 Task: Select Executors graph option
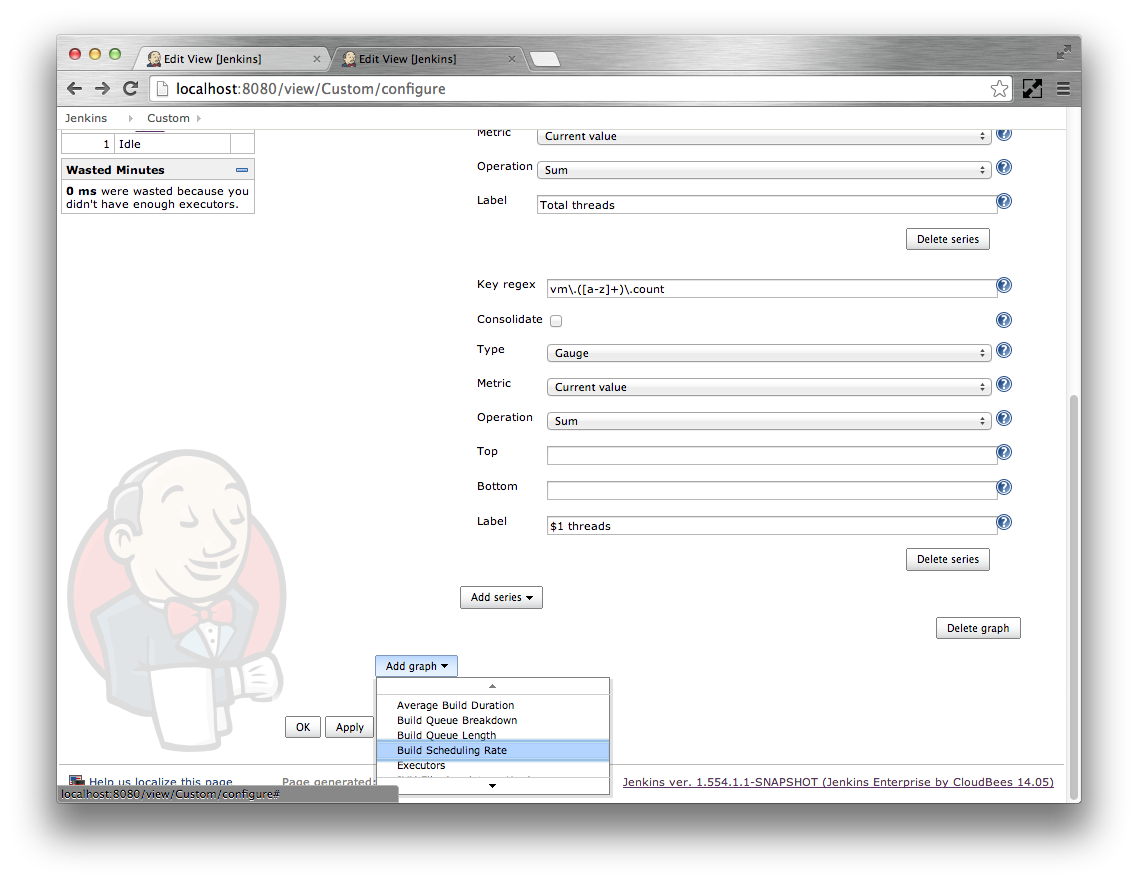click(421, 766)
